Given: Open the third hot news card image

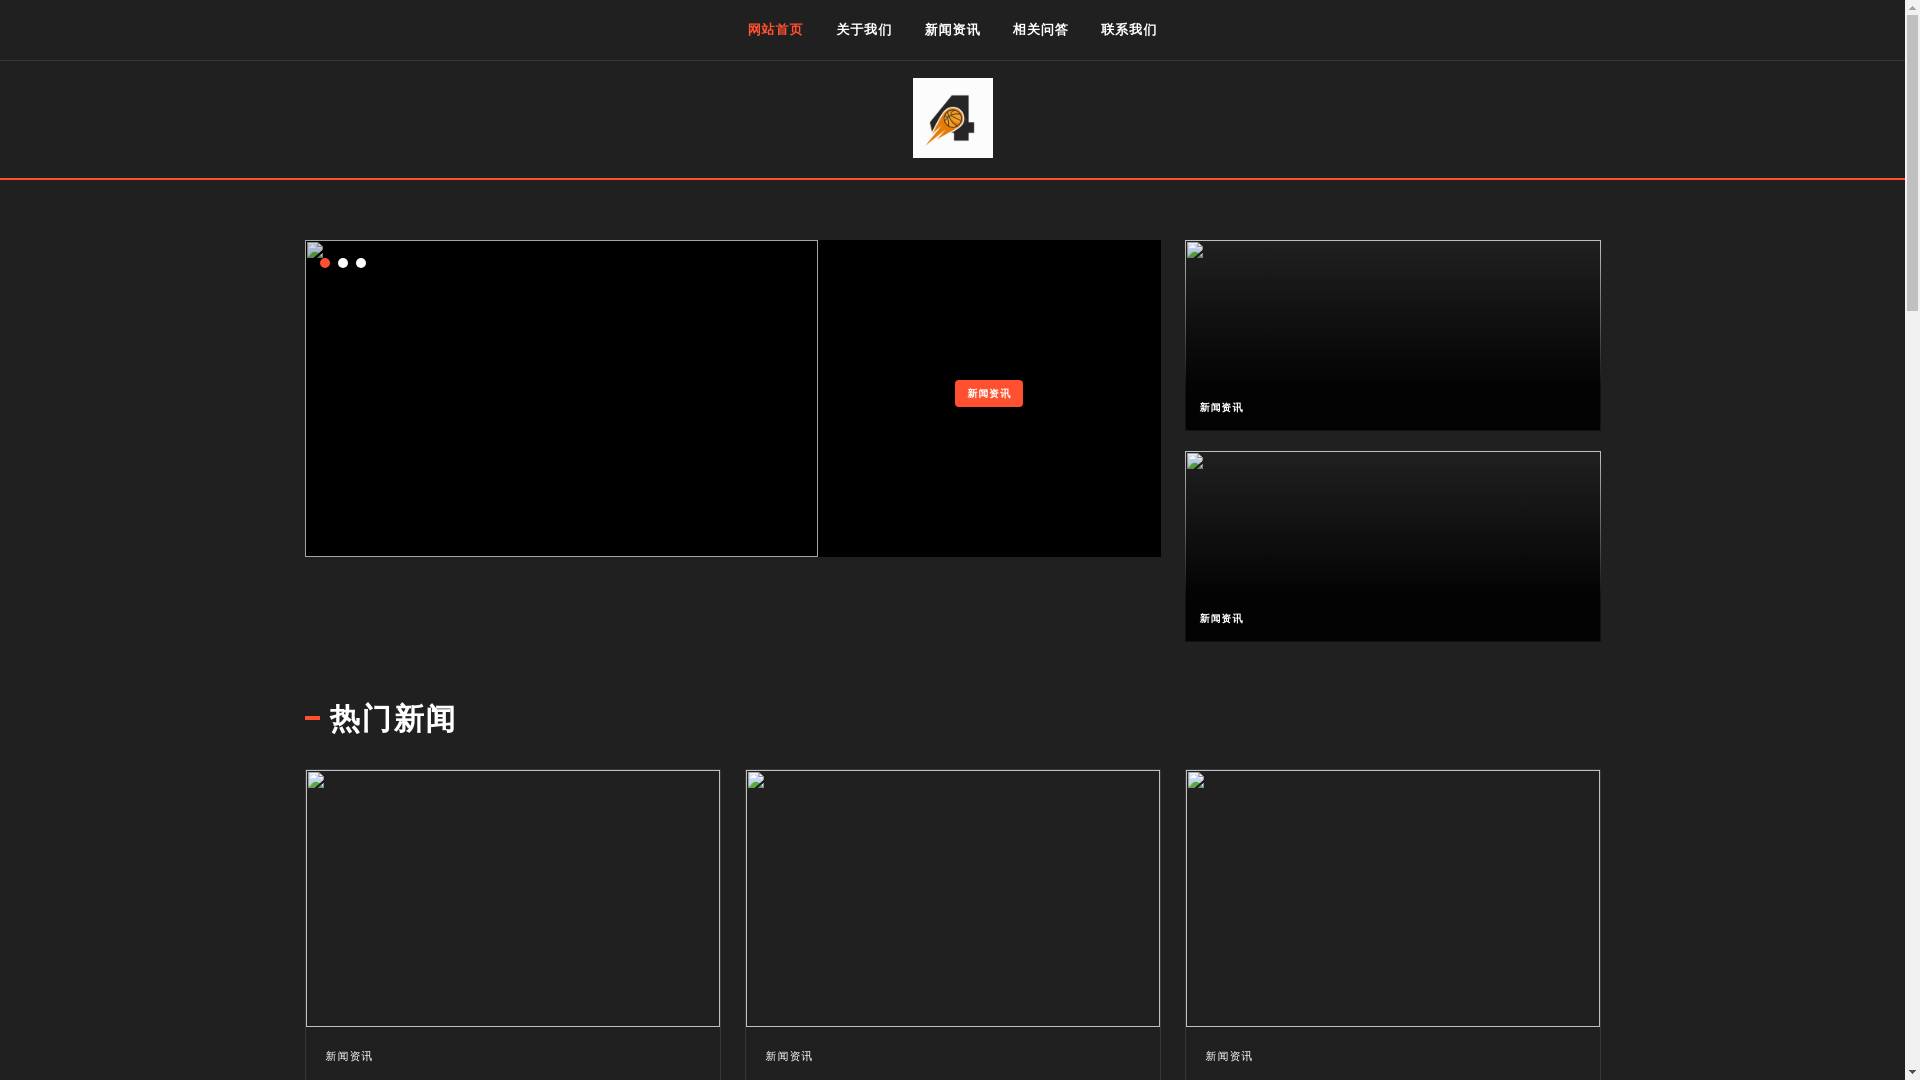Looking at the screenshot, I should coord(1392,898).
